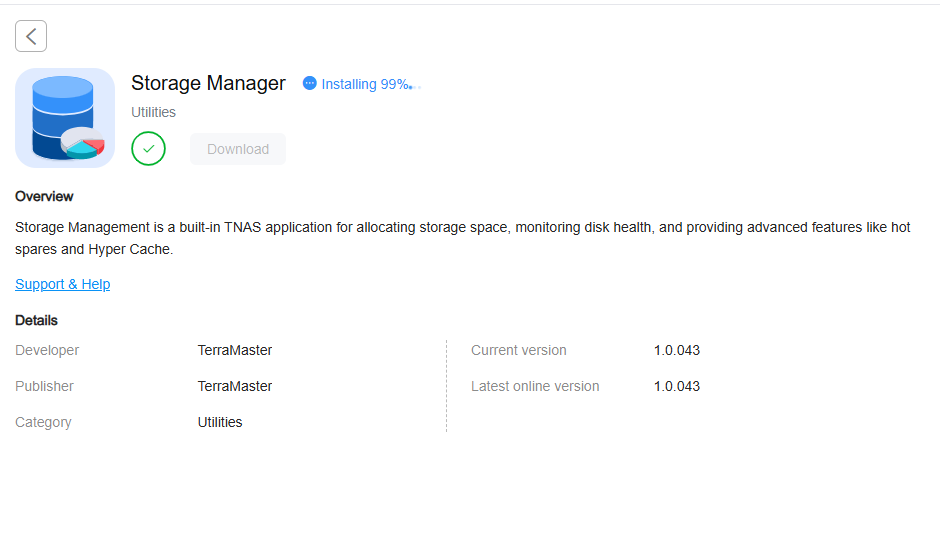940x549 pixels.
Task: Click the Current version label
Action: [519, 350]
